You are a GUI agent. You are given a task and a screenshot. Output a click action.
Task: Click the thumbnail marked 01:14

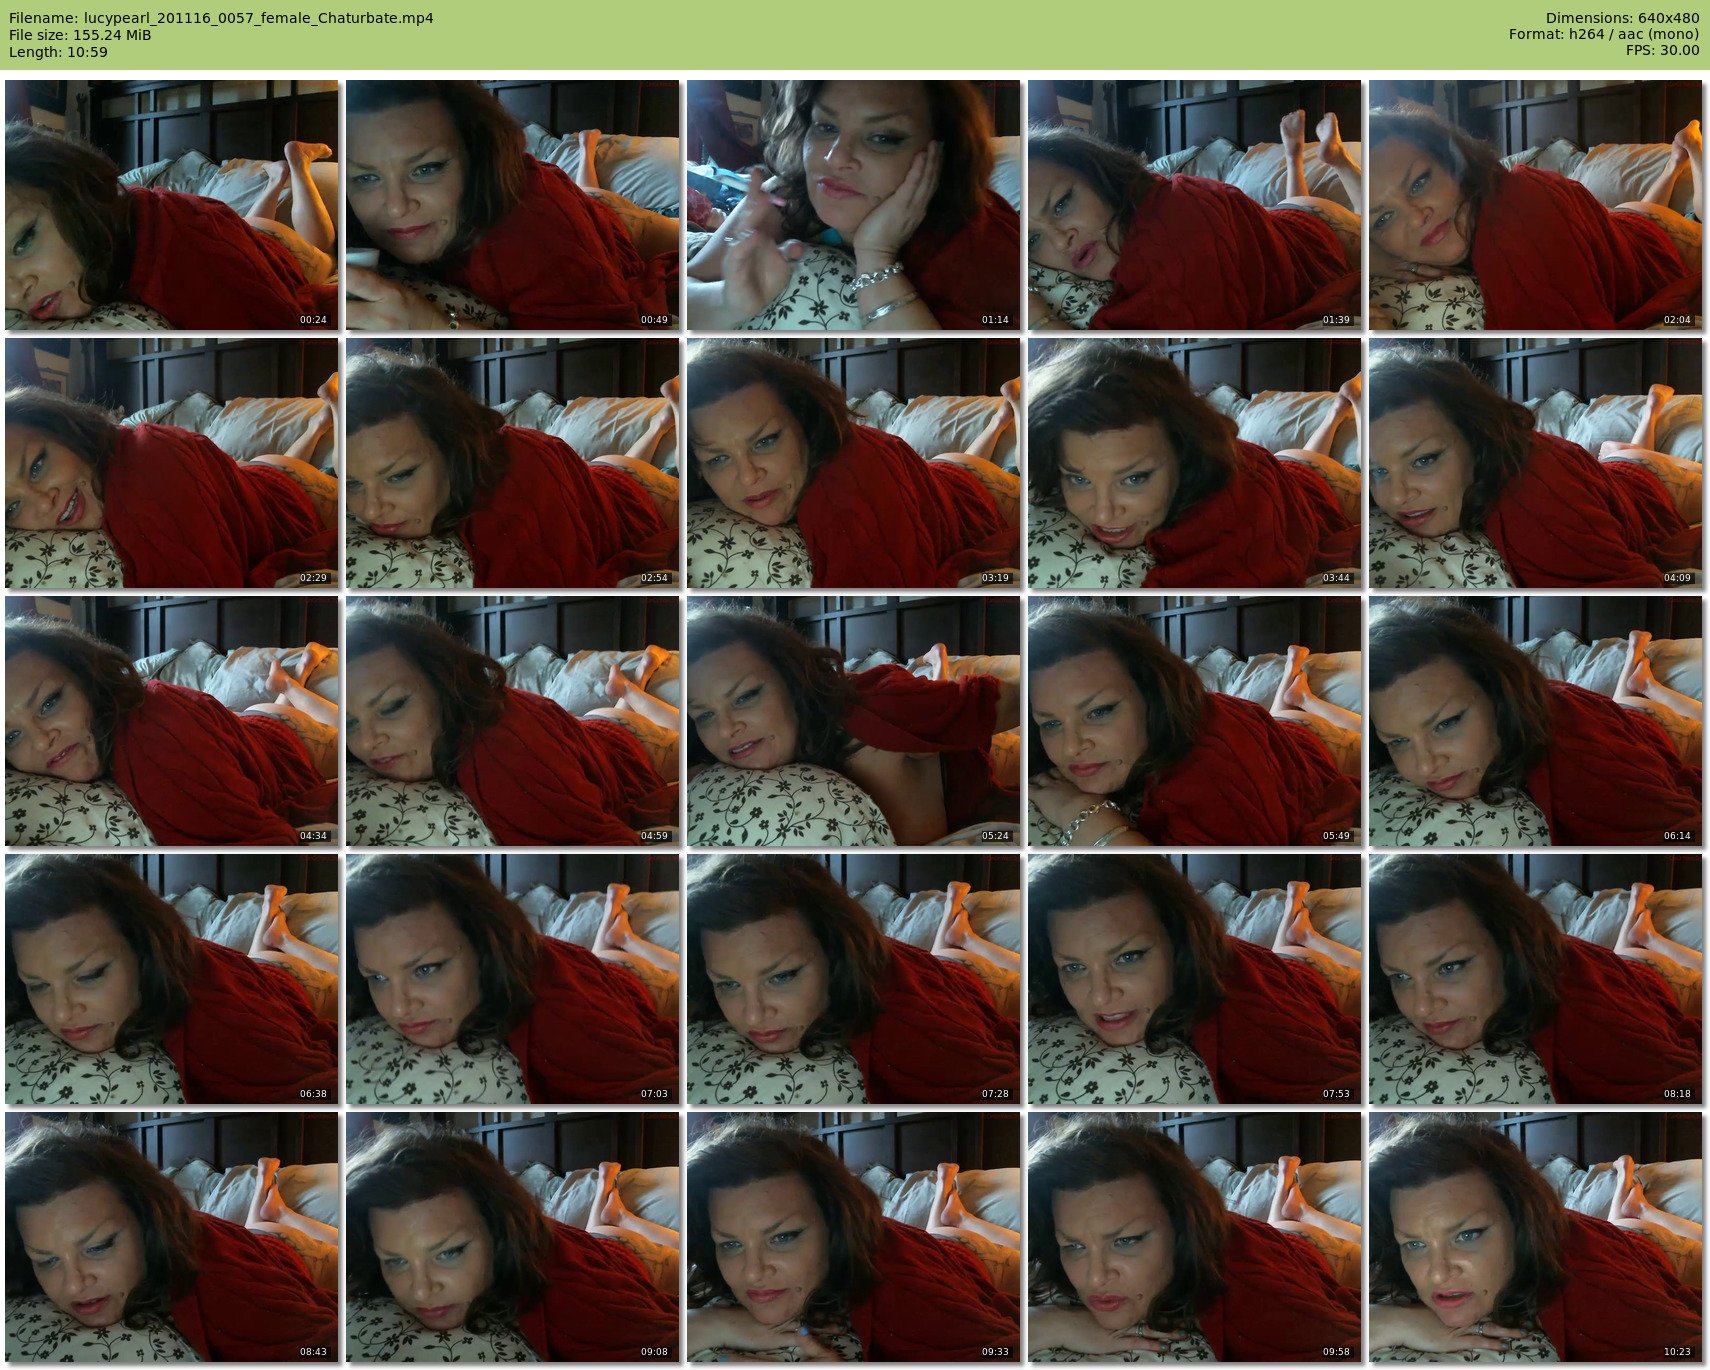[x=853, y=205]
